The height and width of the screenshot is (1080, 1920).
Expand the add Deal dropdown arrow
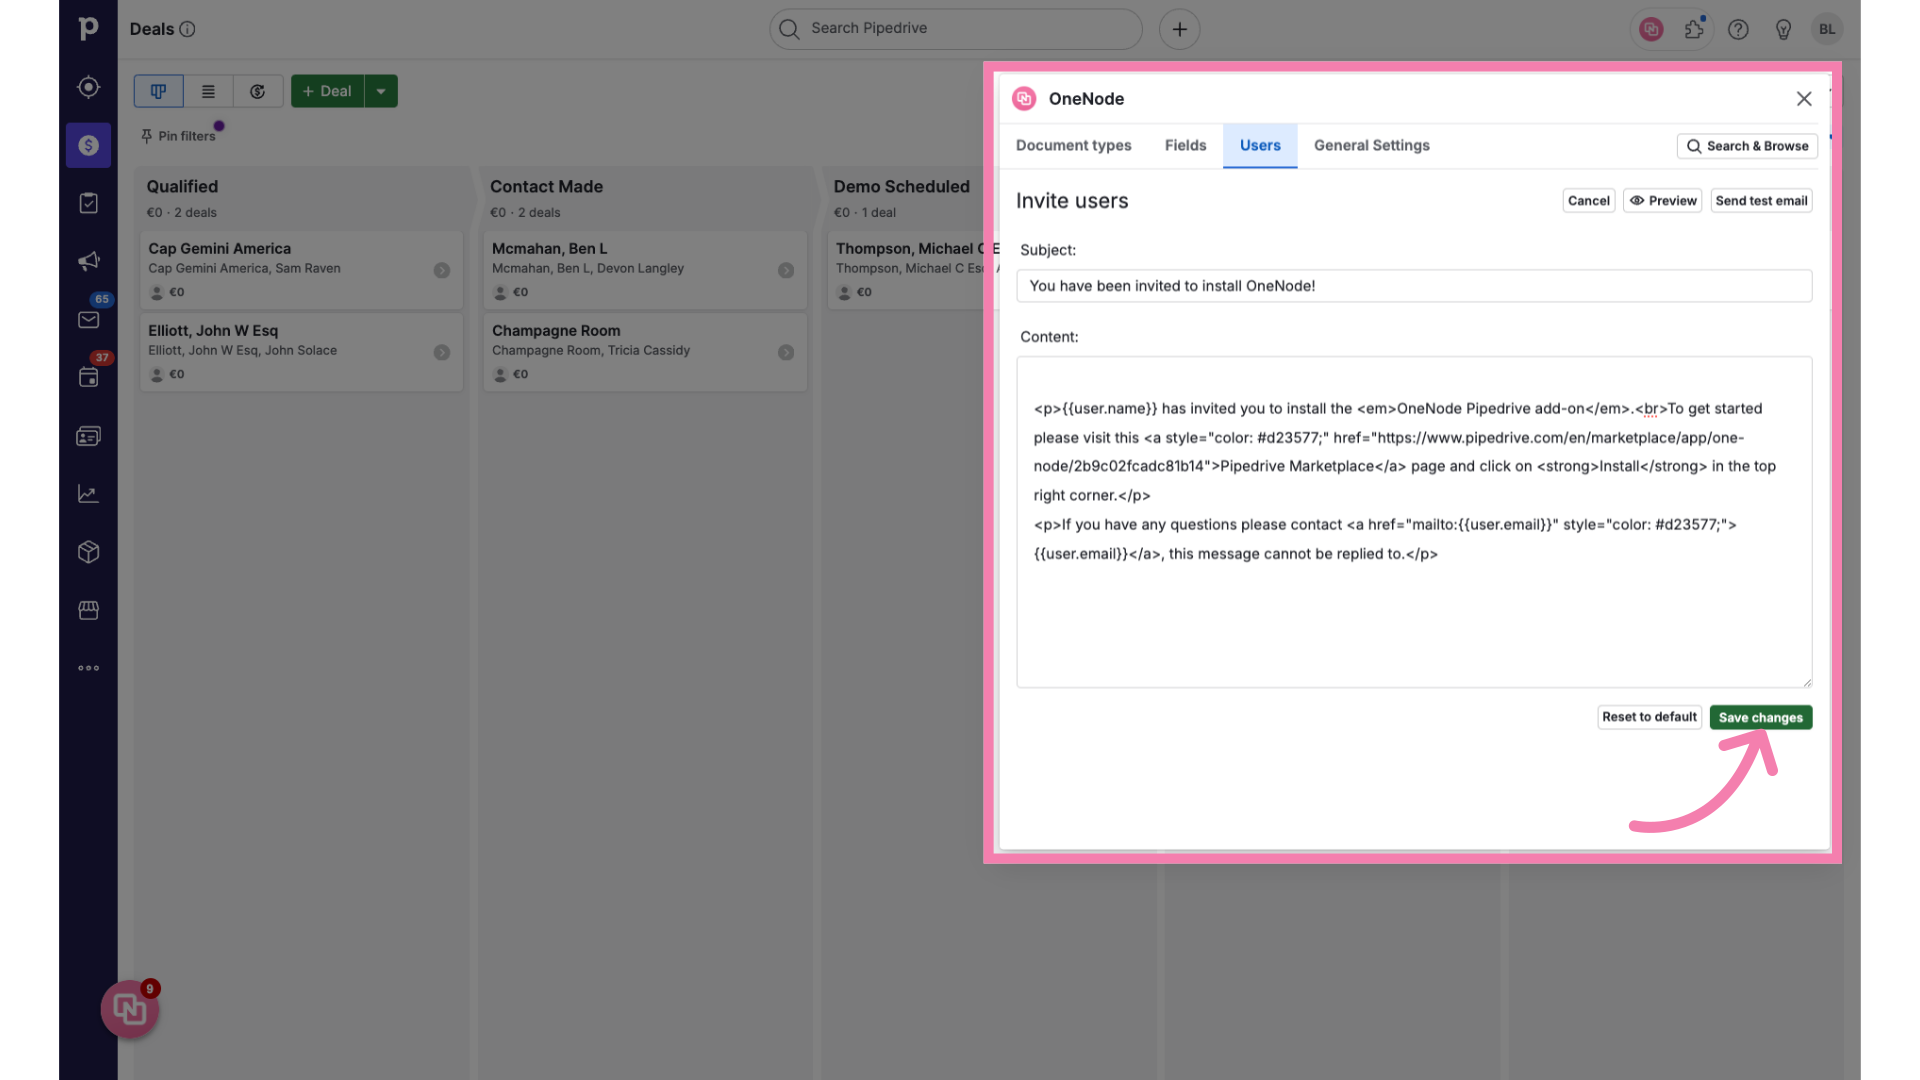(381, 91)
